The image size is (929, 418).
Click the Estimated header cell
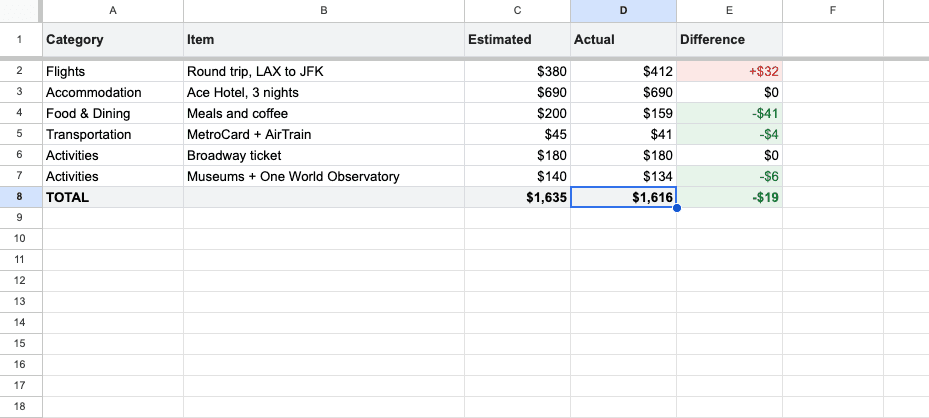click(x=517, y=40)
